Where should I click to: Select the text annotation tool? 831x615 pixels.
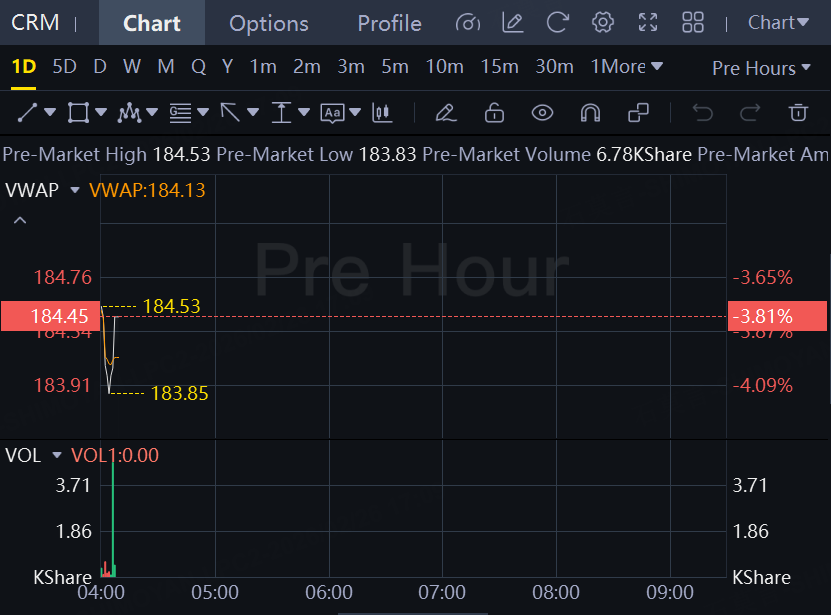(332, 113)
